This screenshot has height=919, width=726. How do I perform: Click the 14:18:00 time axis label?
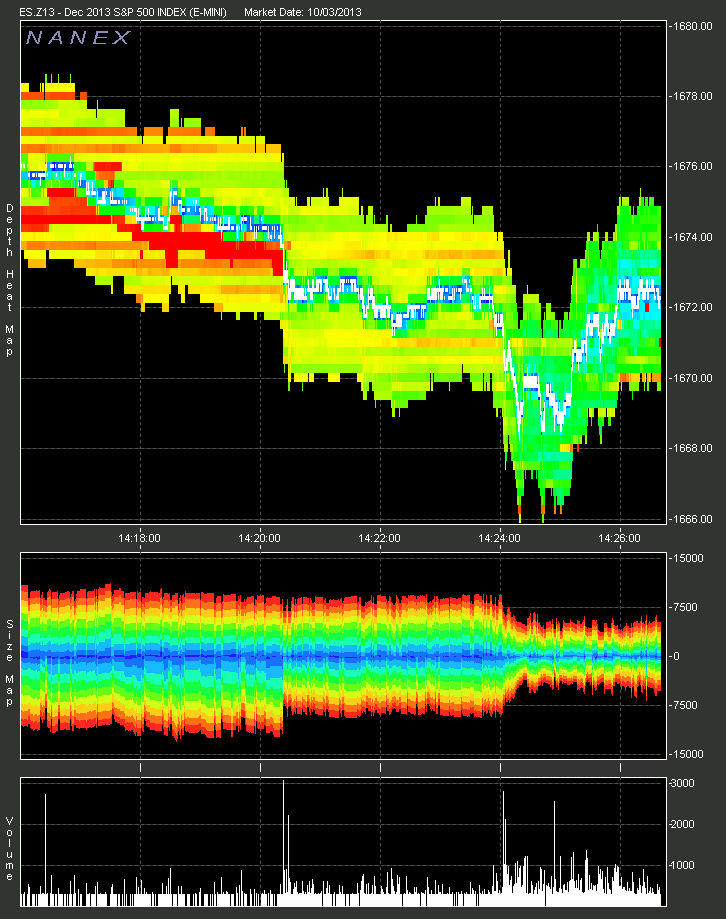139,538
